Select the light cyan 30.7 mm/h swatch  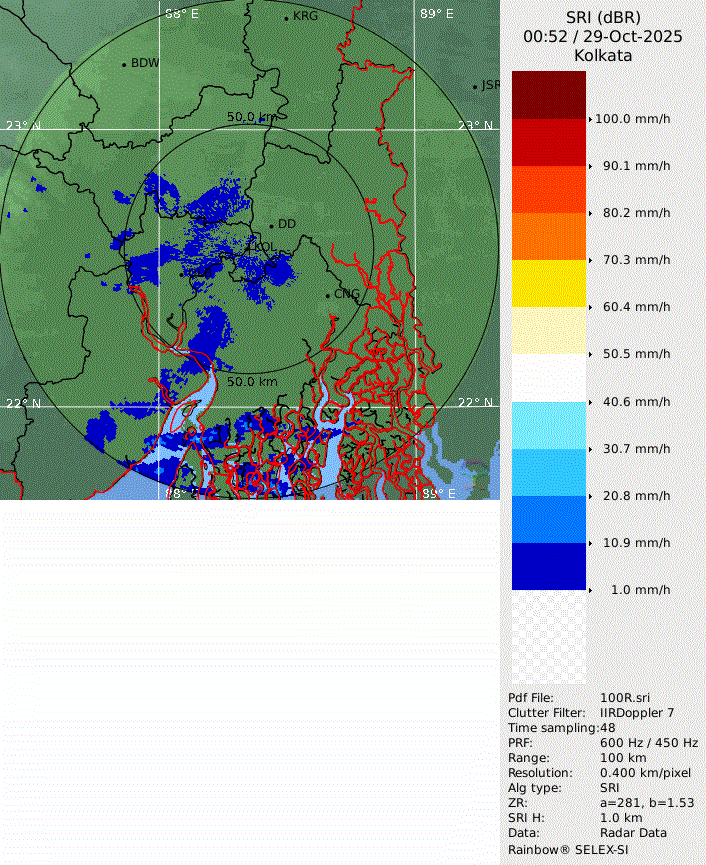548,425
